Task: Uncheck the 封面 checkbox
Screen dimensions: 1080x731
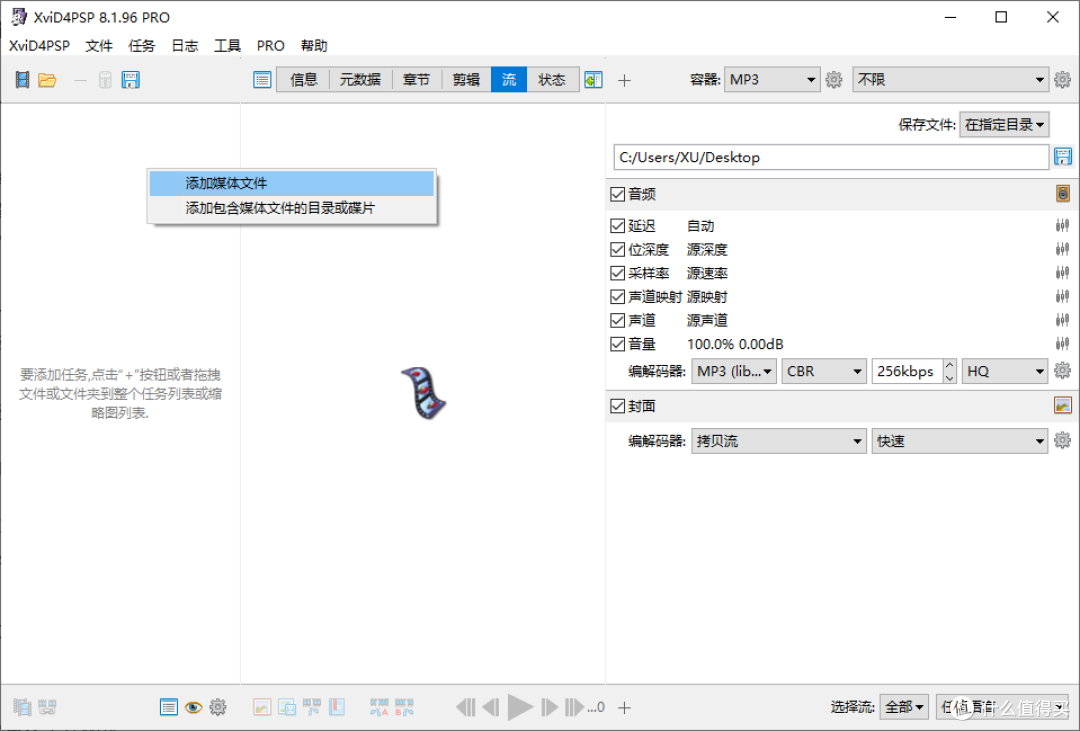Action: (617, 406)
